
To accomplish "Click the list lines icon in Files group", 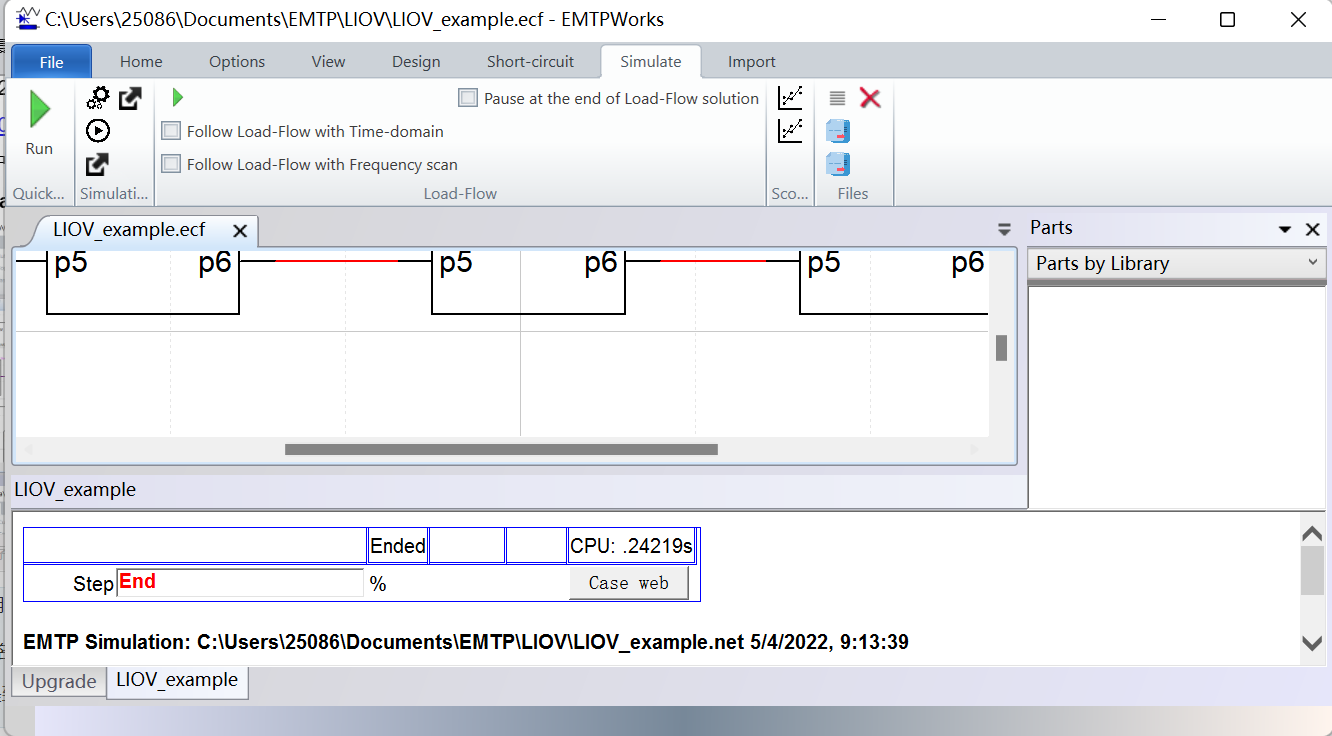I will coord(838,97).
